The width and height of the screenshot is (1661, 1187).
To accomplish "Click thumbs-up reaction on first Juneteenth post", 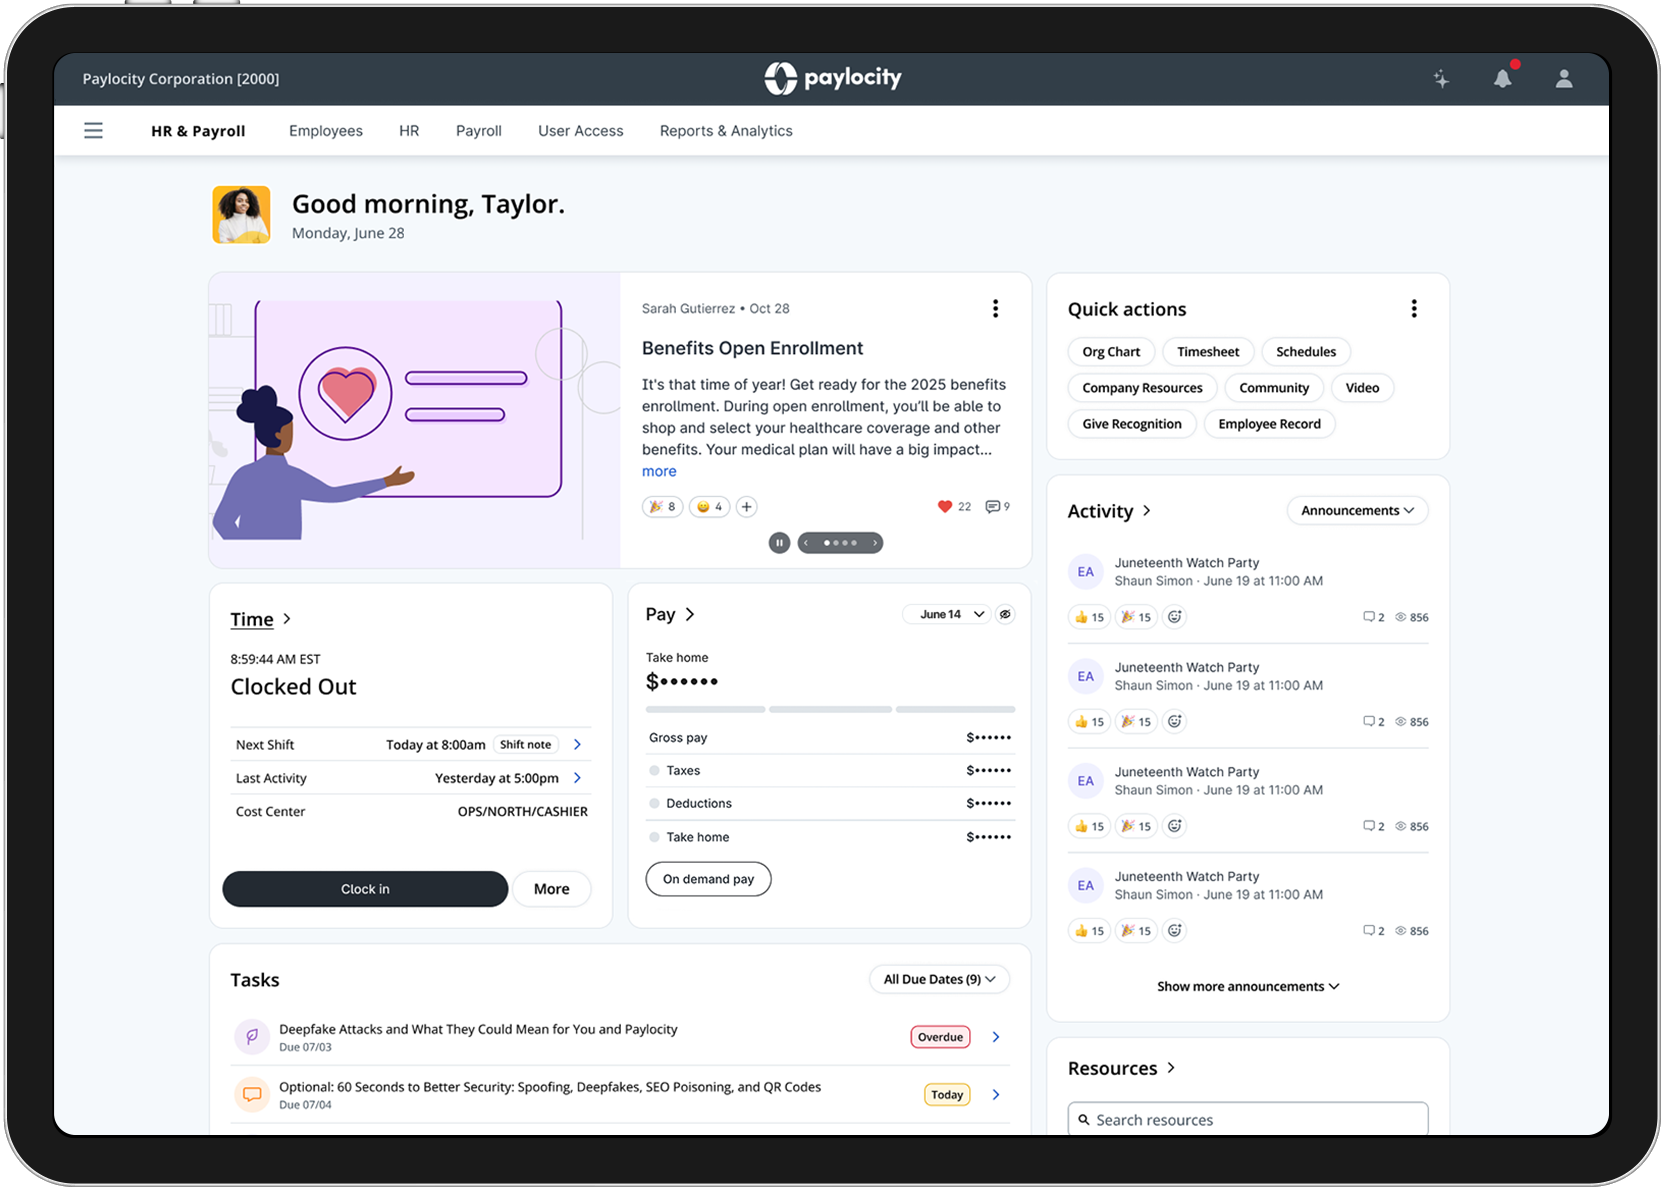I will coord(1089,617).
